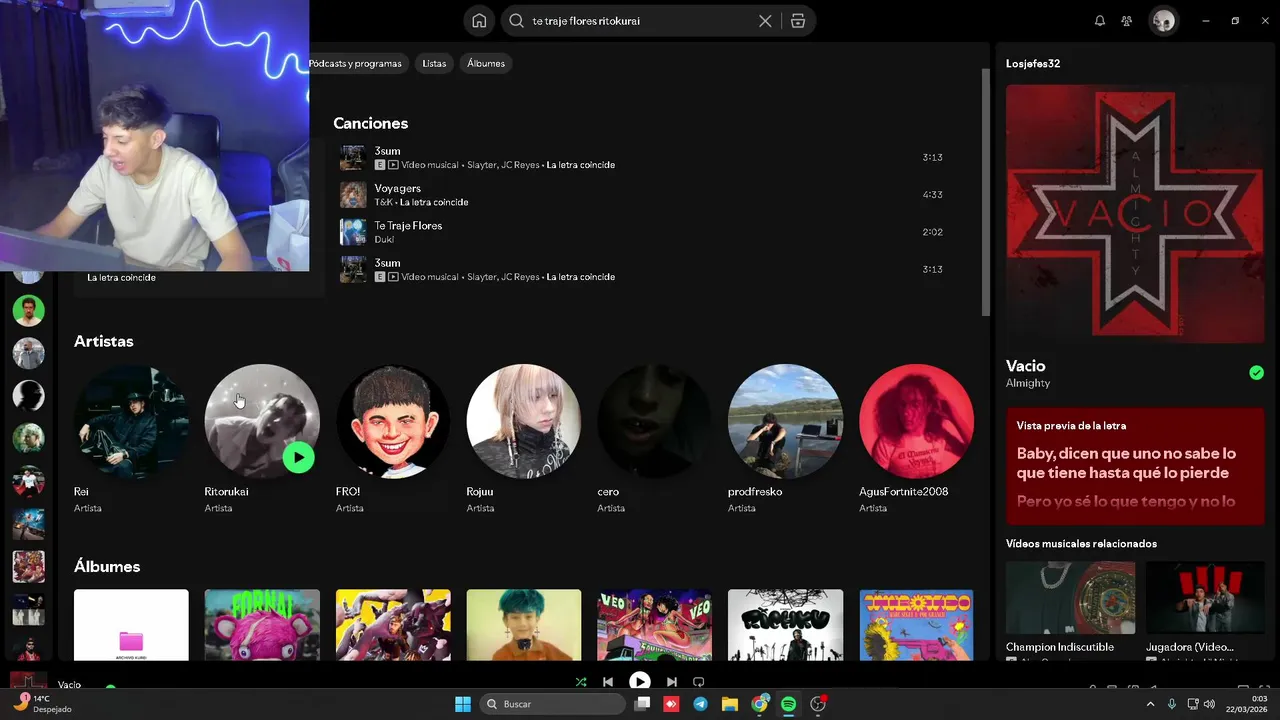Open the notifications bell

(1100, 21)
